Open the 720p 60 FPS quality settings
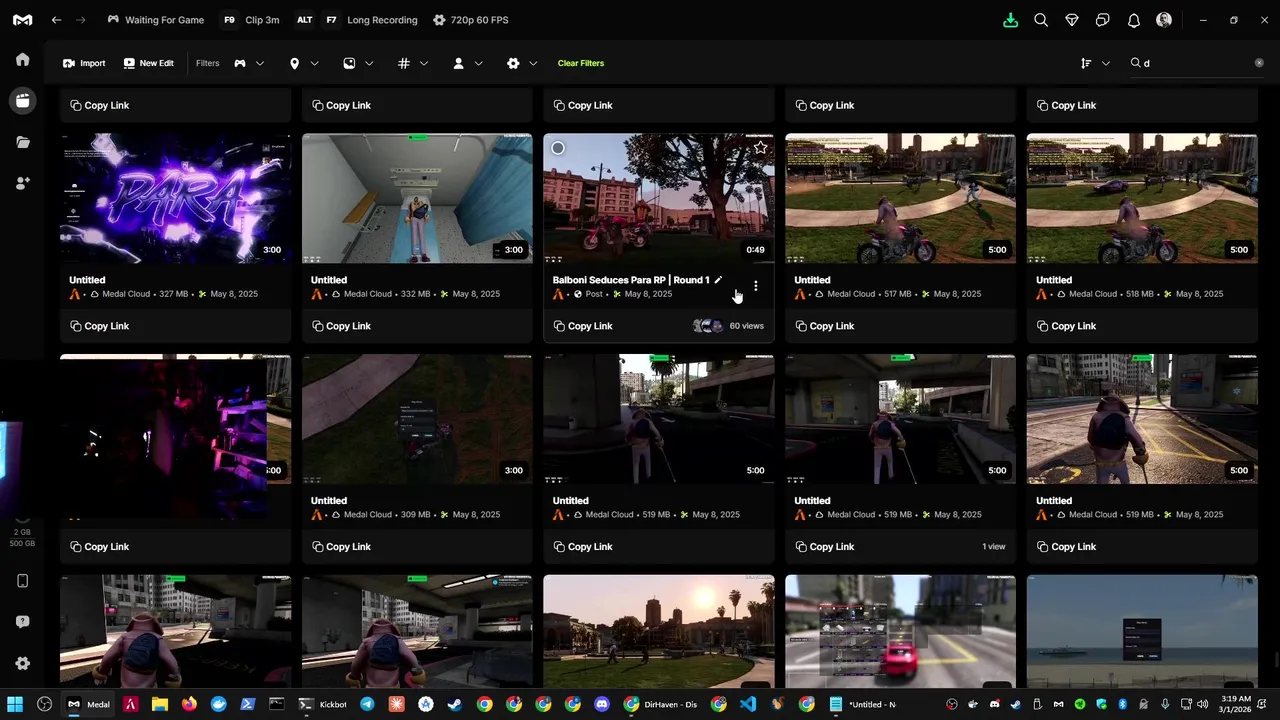This screenshot has height=720, width=1280. (x=471, y=20)
